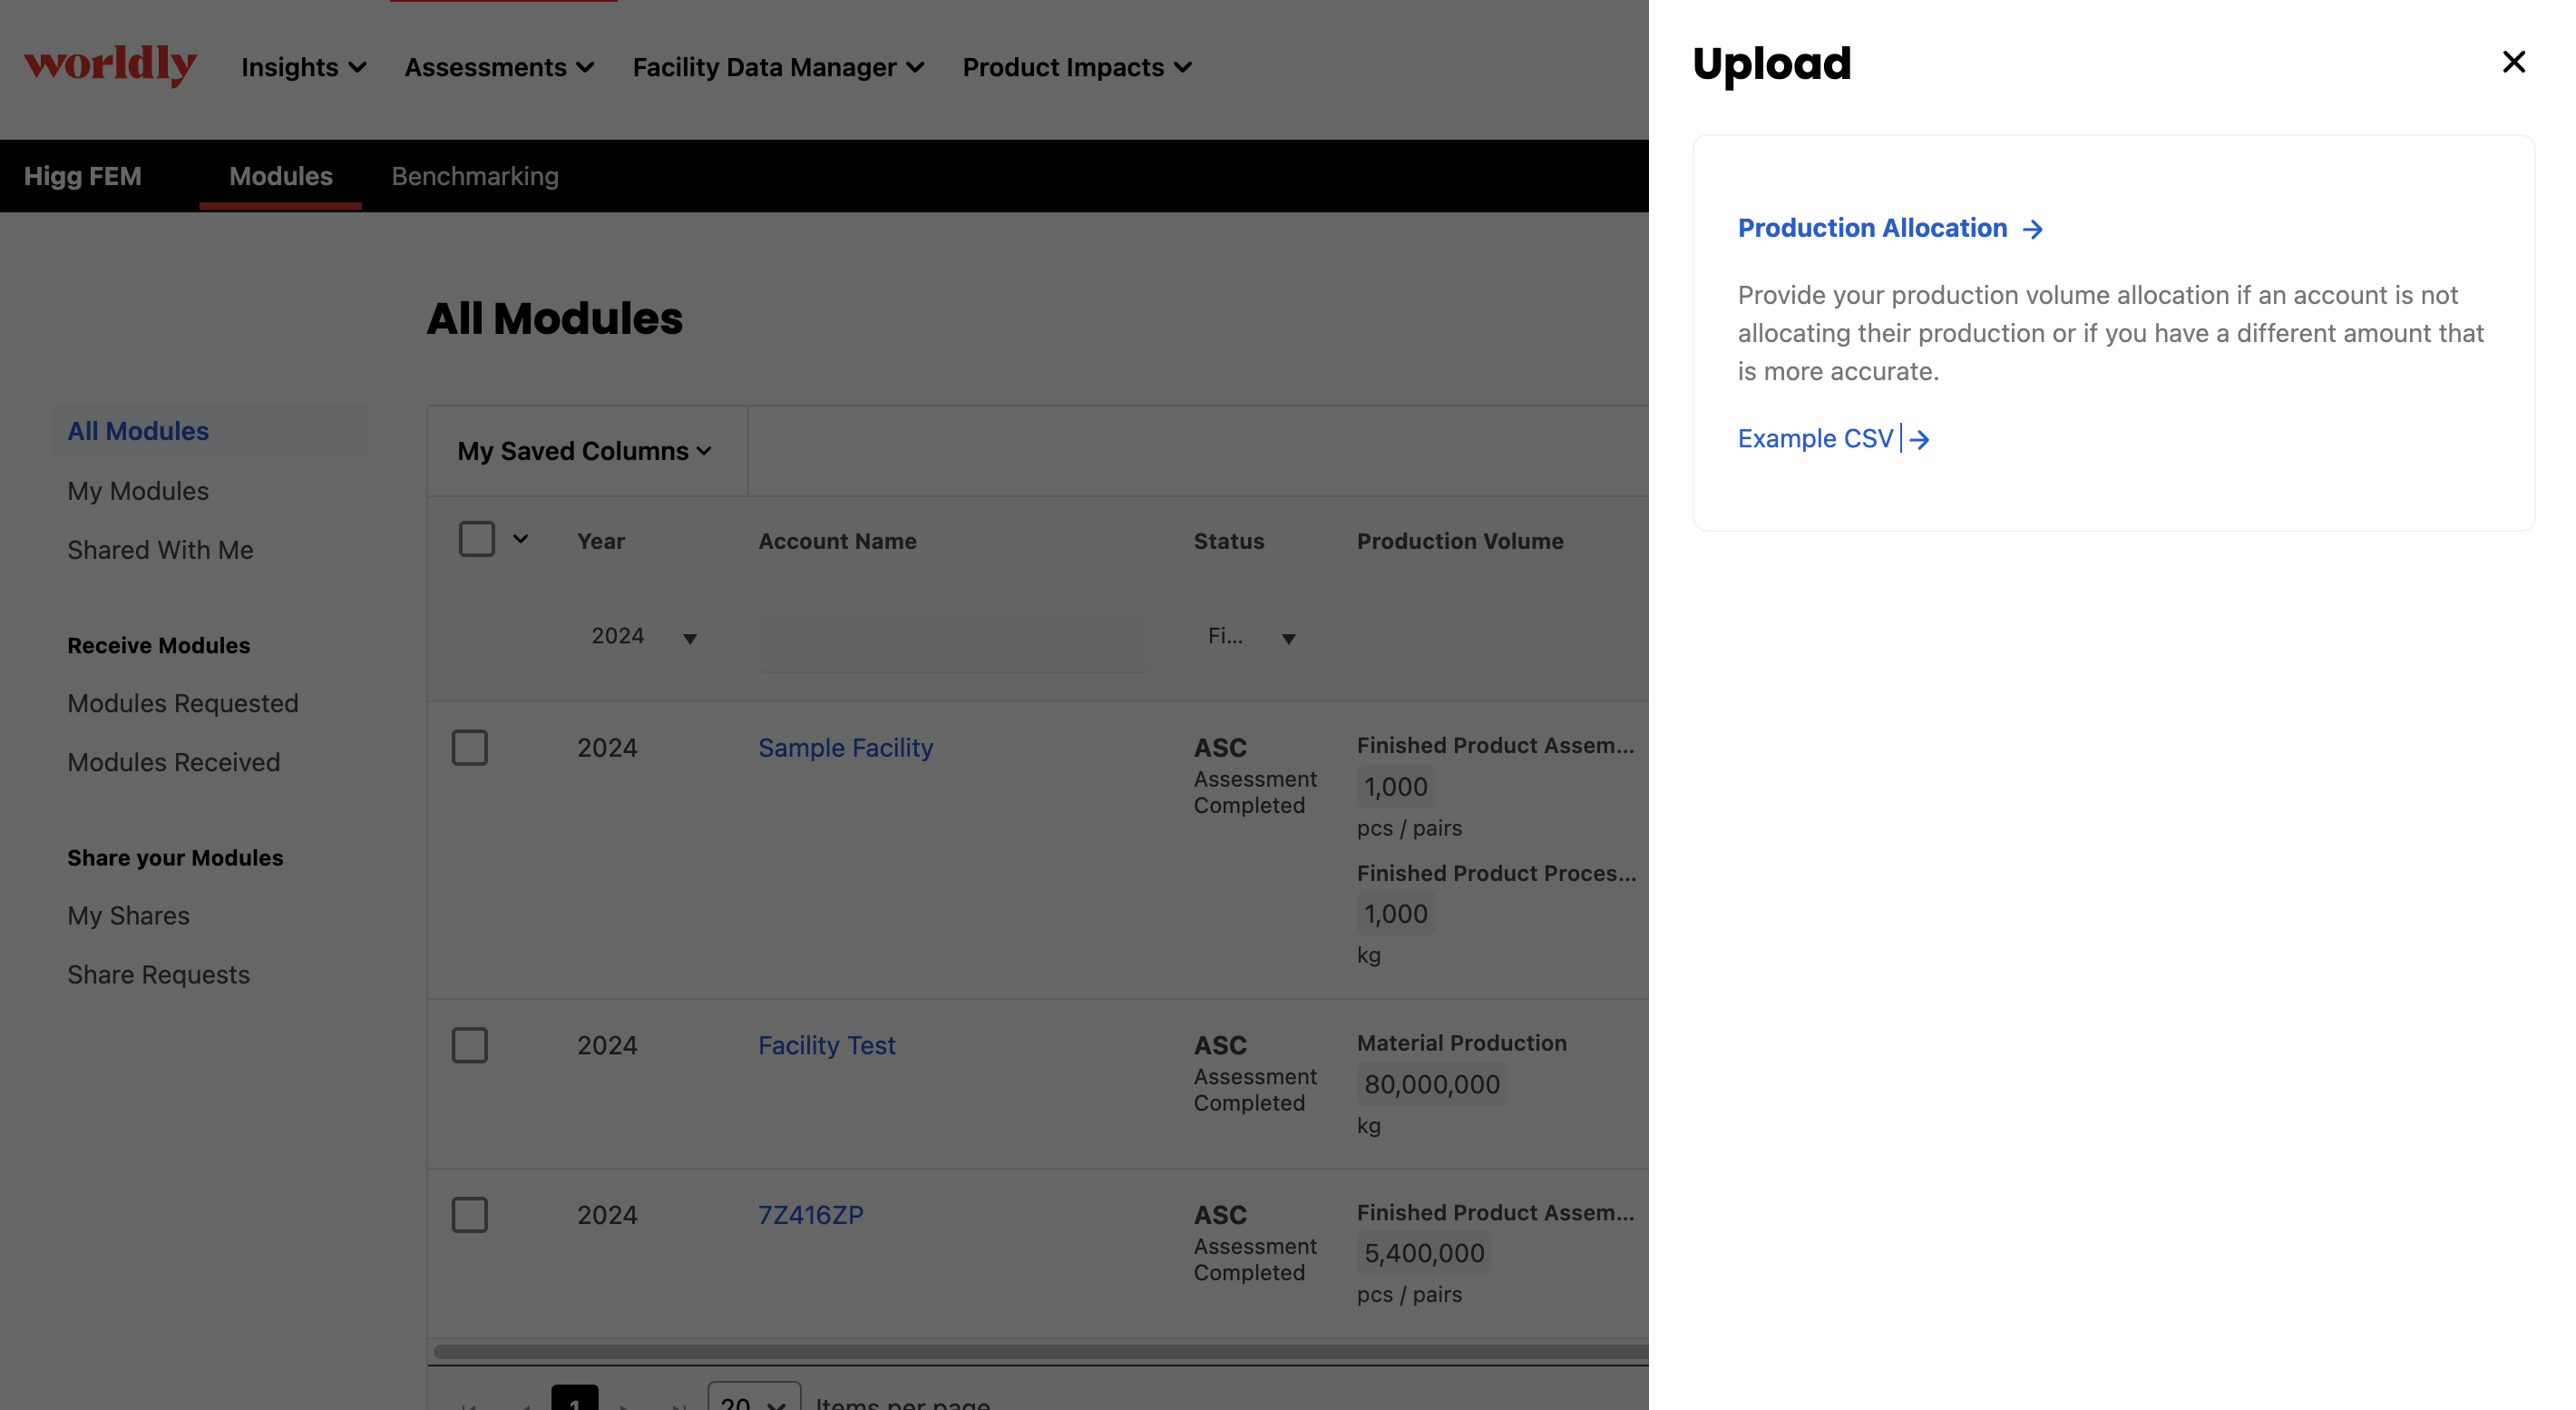Expand the Product Impacts menu
This screenshot has height=1410, width=2576.
pos(1077,67)
